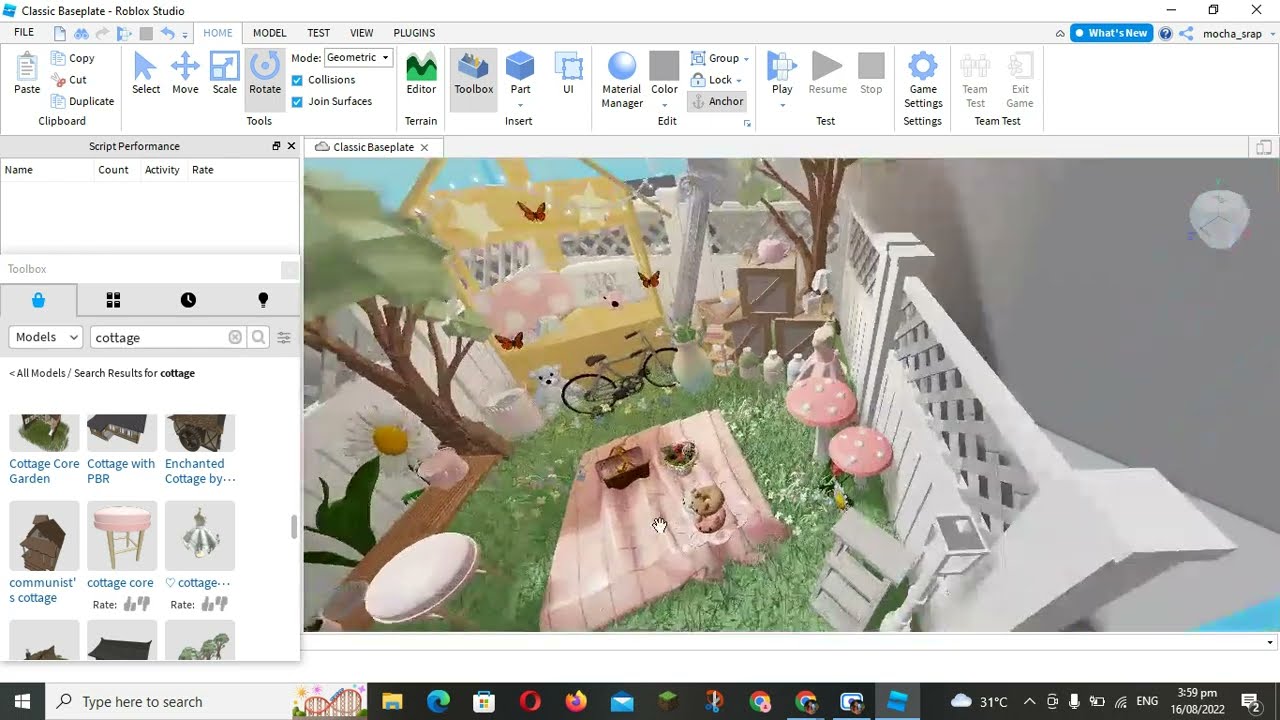Switch to the HOME ribbon tab
The width and height of the screenshot is (1280, 720).
point(218,33)
